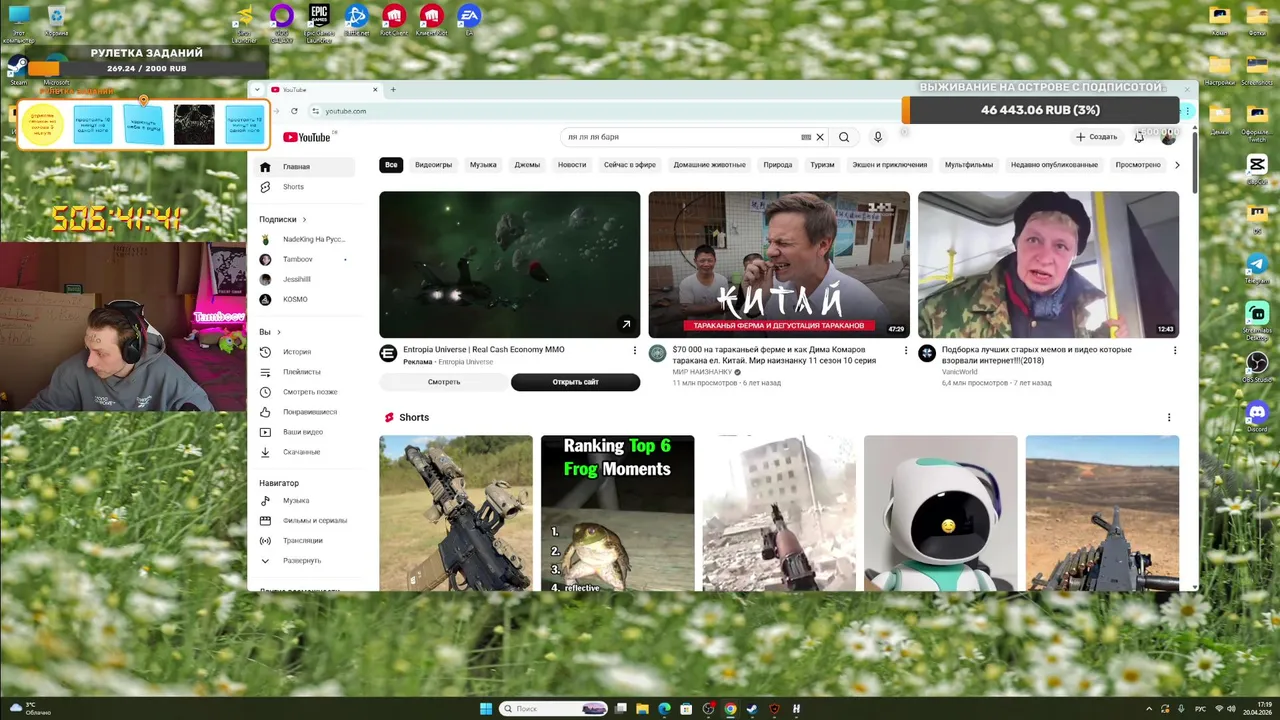
Task: Open the Китай cockroach farm video thumbnail
Action: (779, 265)
